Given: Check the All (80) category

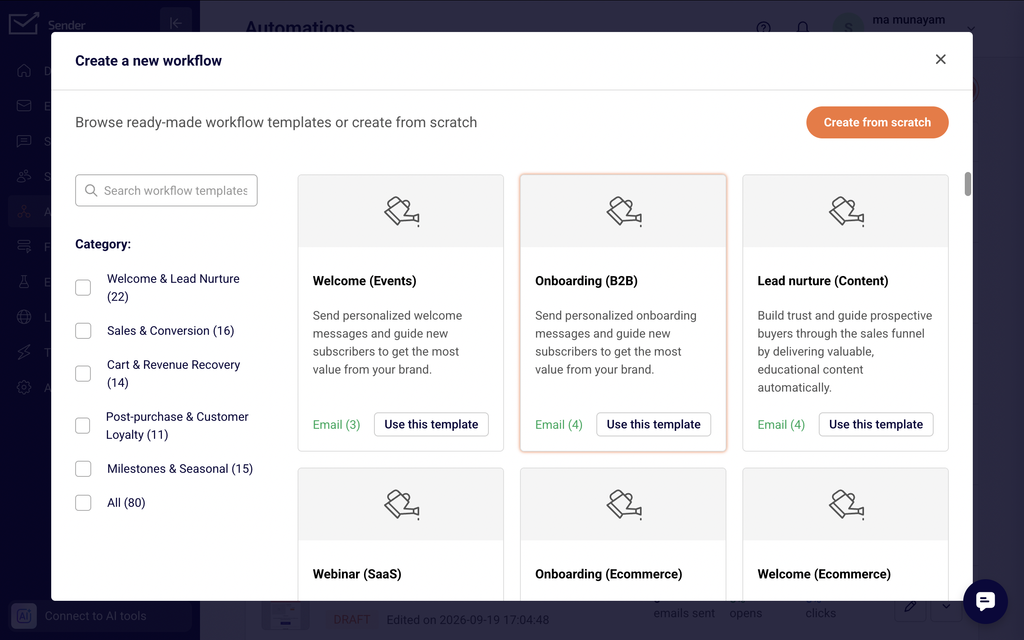Looking at the screenshot, I should click(x=83, y=503).
